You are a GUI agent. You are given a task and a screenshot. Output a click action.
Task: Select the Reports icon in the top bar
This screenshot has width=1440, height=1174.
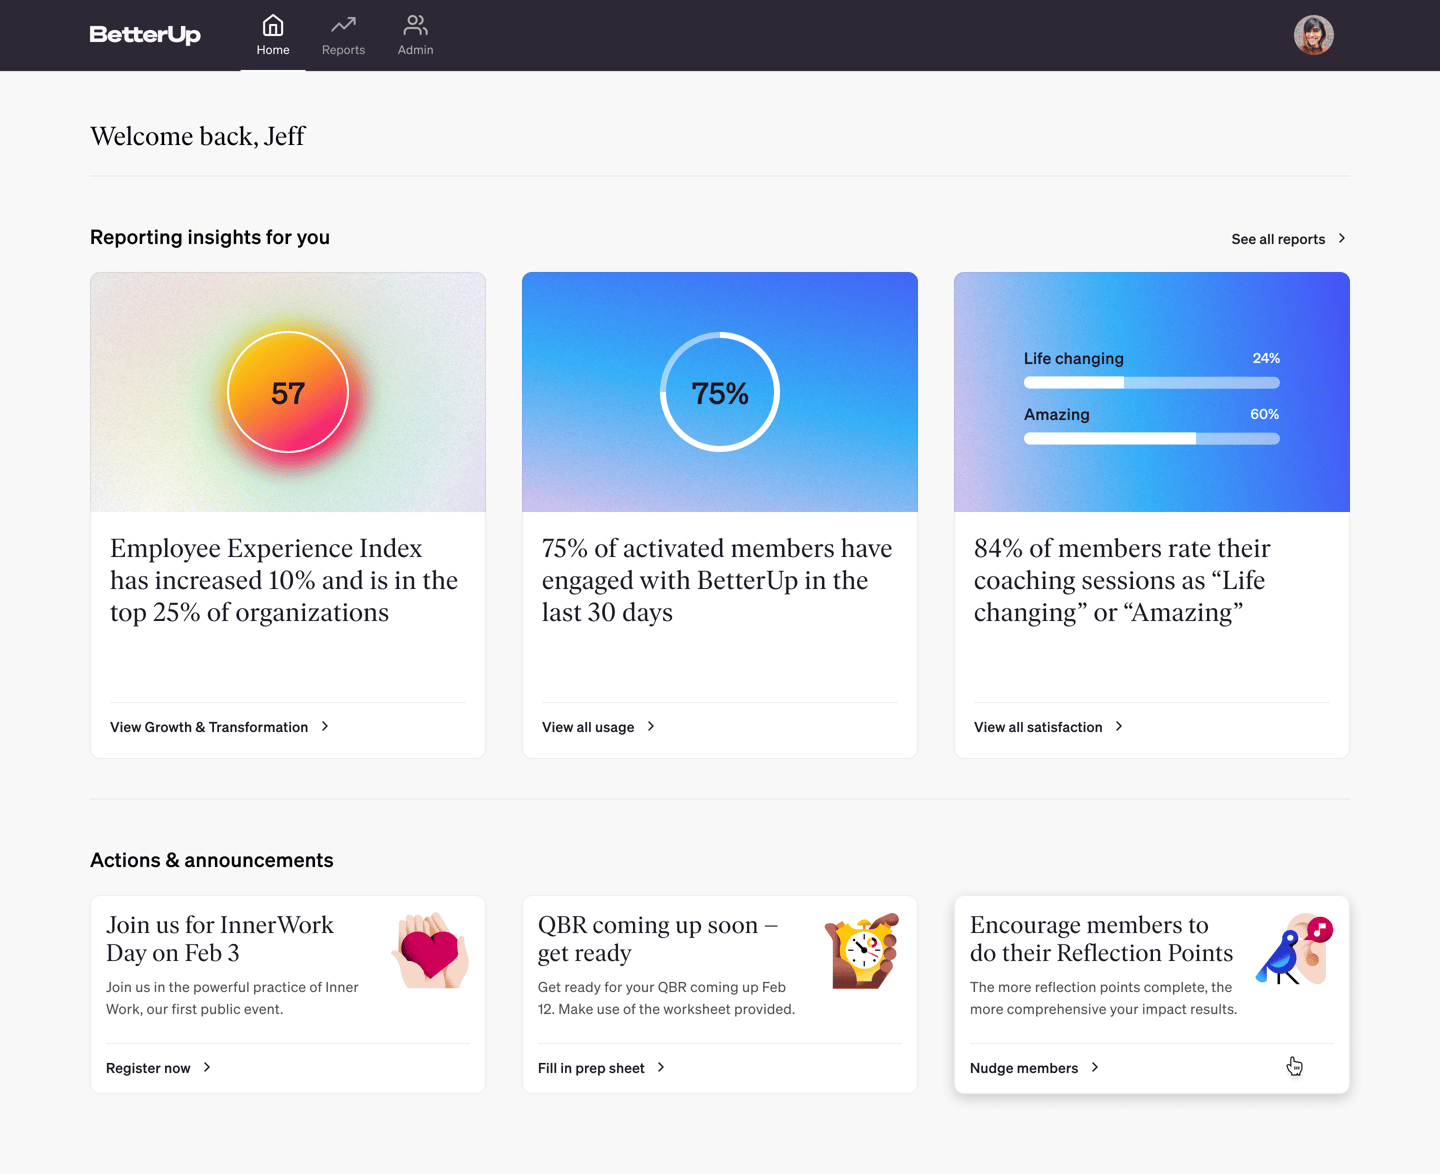(x=343, y=23)
